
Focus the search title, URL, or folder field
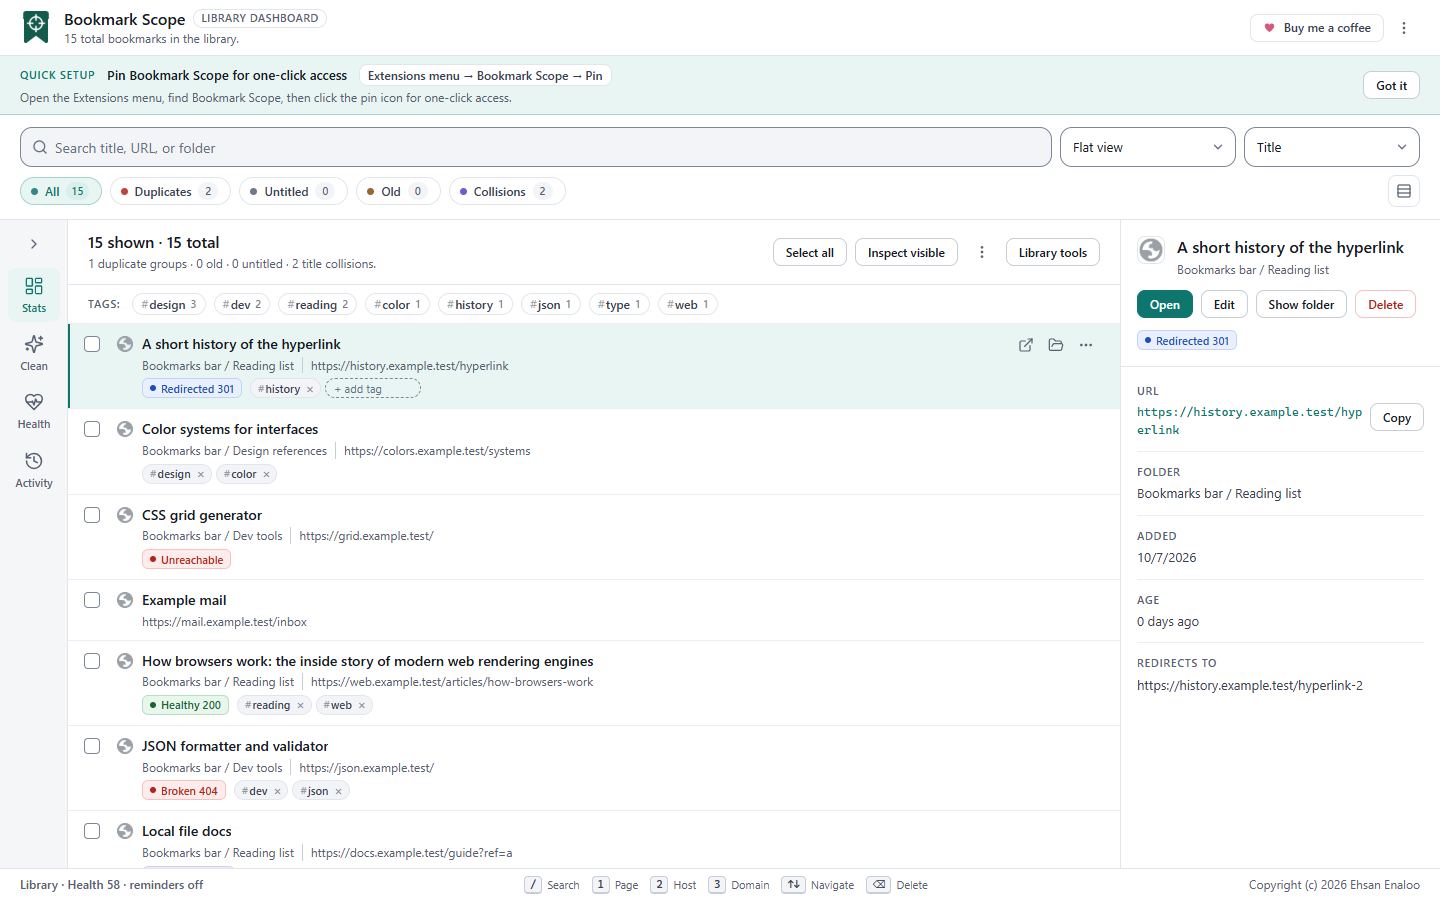pos(536,147)
